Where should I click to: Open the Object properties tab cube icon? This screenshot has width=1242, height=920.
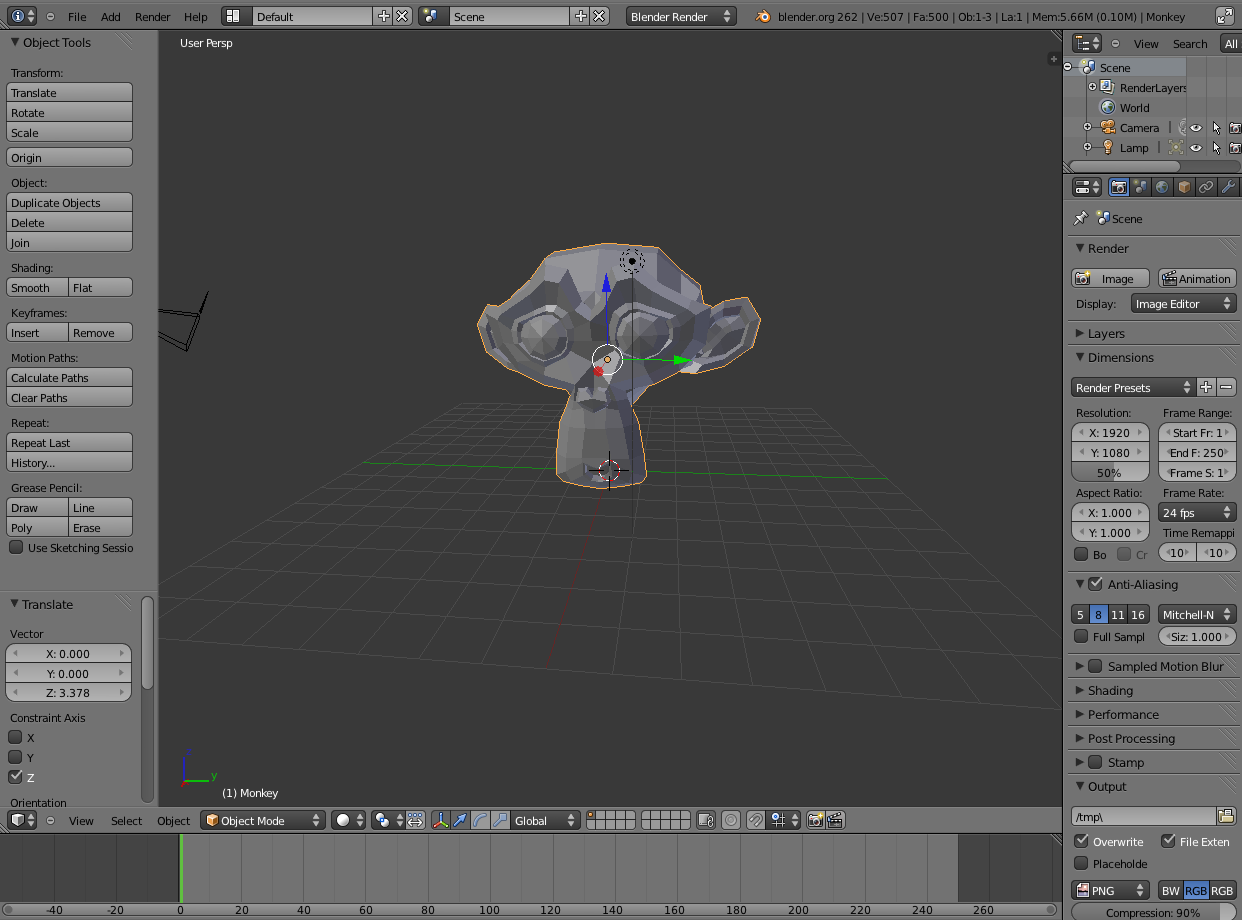tap(1184, 187)
